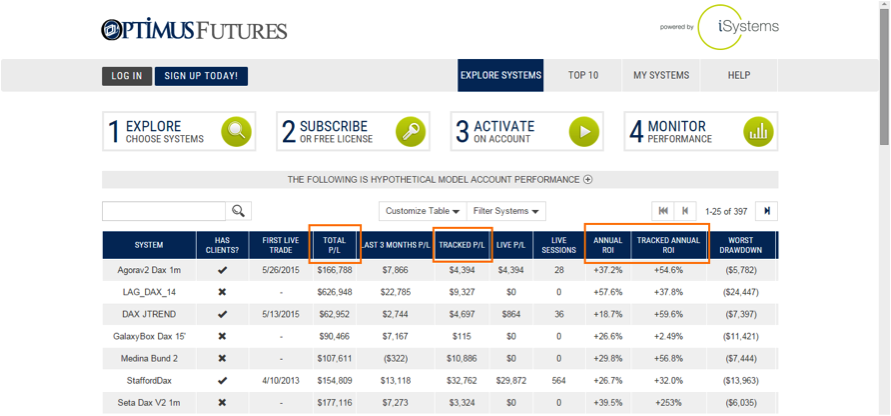Select the LAG_DAX_14 system
Viewport: 891px width, 416px height.
[x=149, y=292]
